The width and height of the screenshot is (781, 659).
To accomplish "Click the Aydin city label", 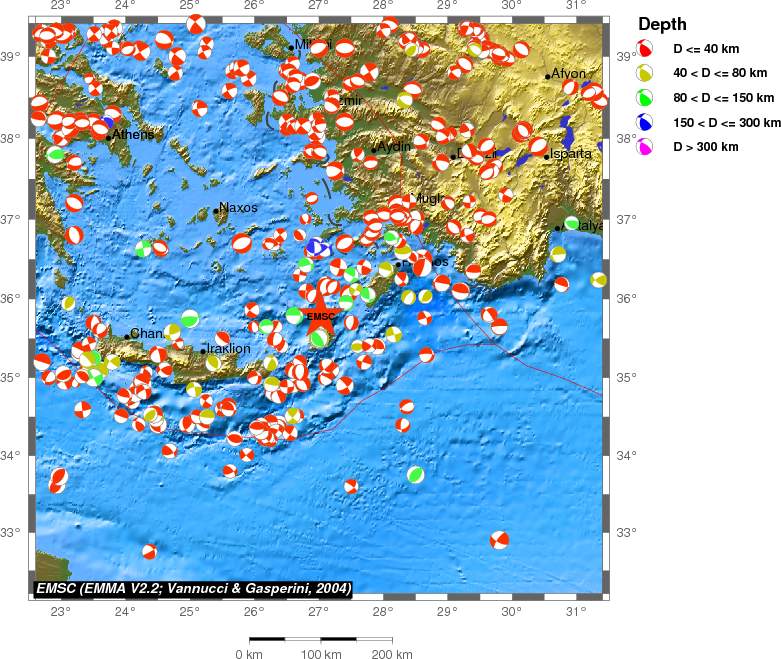I will tap(394, 147).
